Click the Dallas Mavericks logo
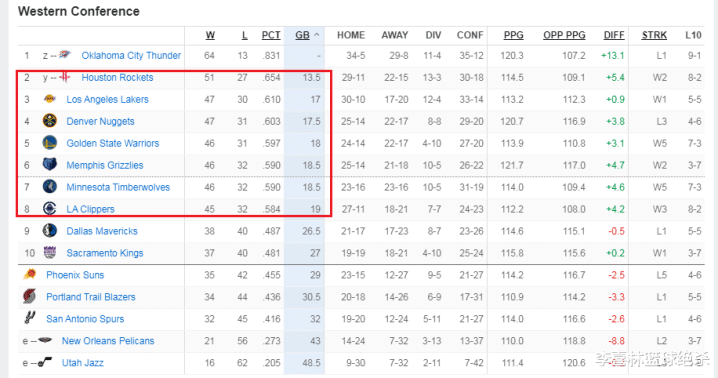The height and width of the screenshot is (378, 718). [x=49, y=230]
